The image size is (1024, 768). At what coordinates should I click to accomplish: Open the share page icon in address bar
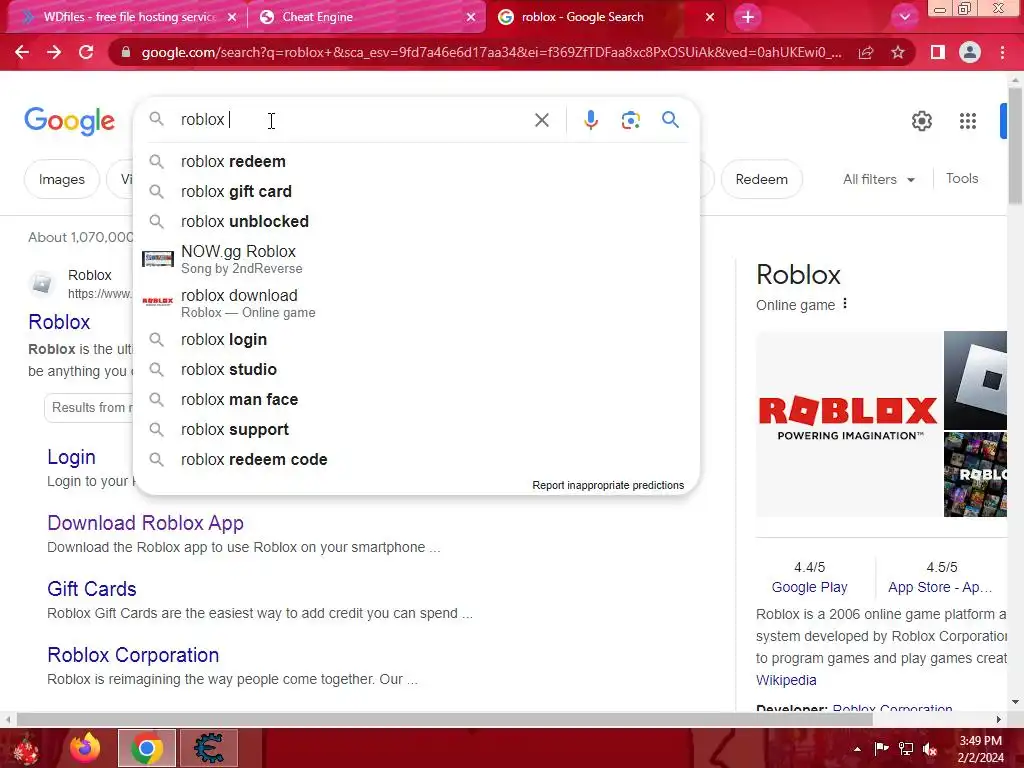[x=866, y=52]
